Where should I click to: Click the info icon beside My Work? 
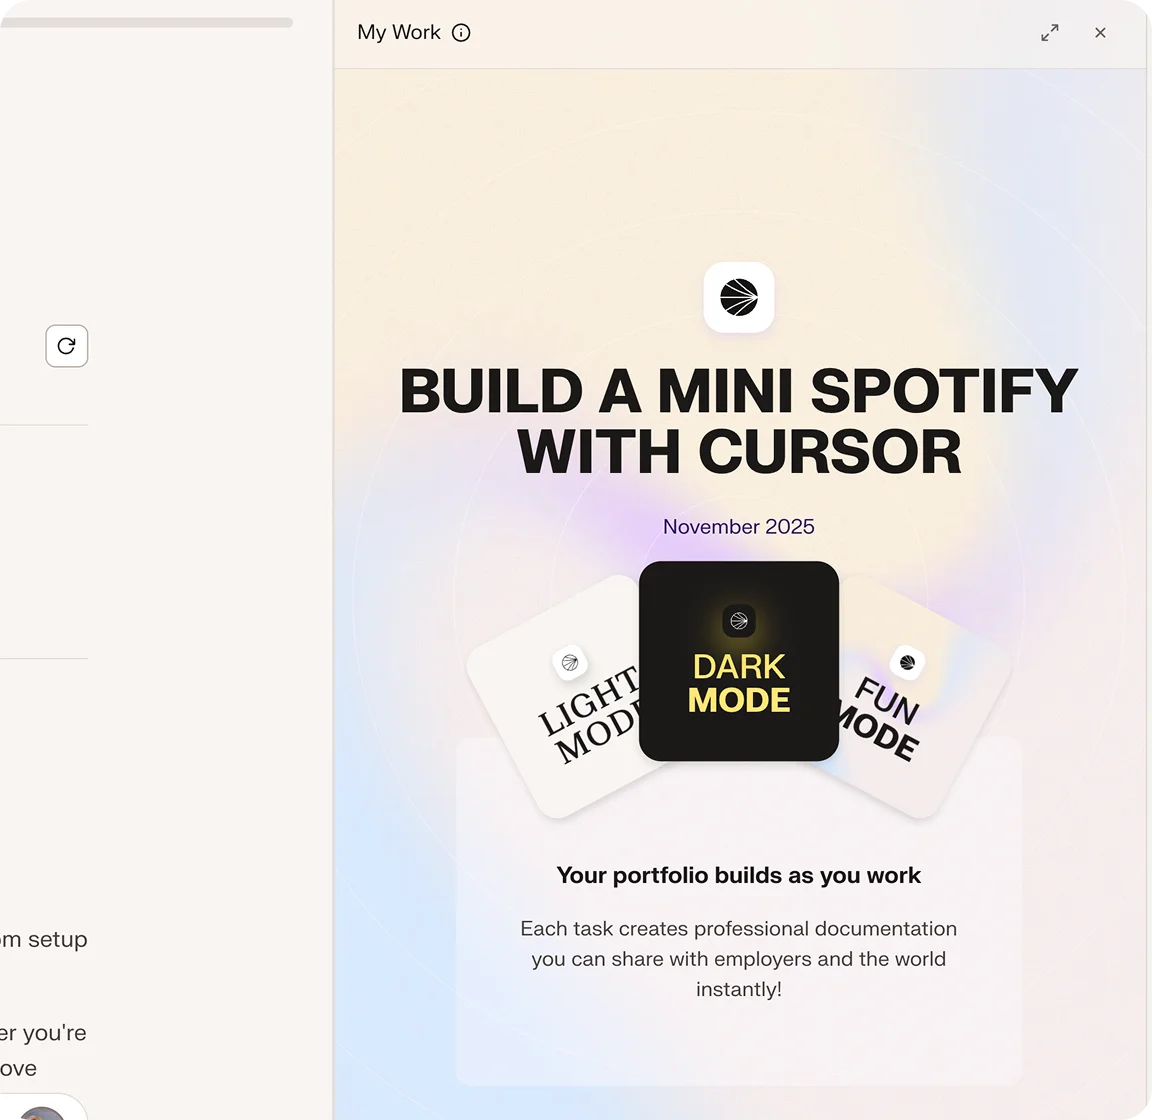coord(461,32)
